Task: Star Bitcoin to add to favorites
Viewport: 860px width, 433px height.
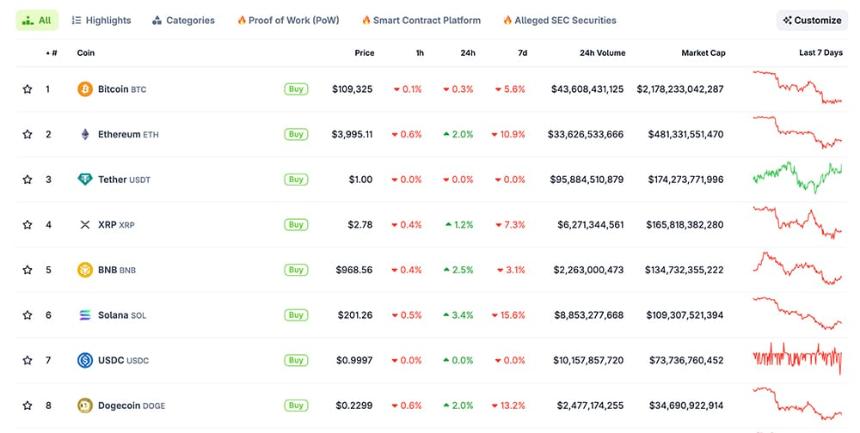Action: [x=27, y=89]
